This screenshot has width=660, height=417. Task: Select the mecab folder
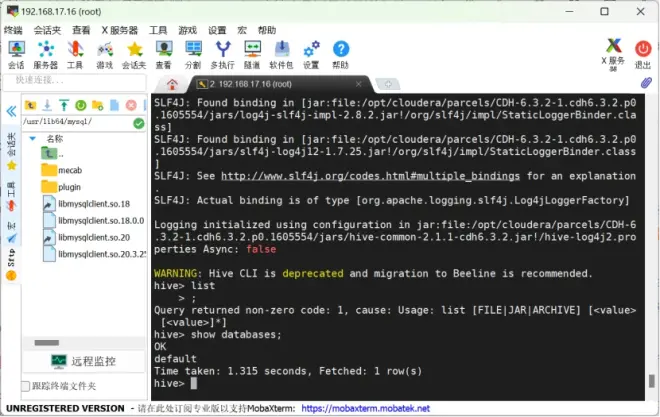click(x=61, y=170)
